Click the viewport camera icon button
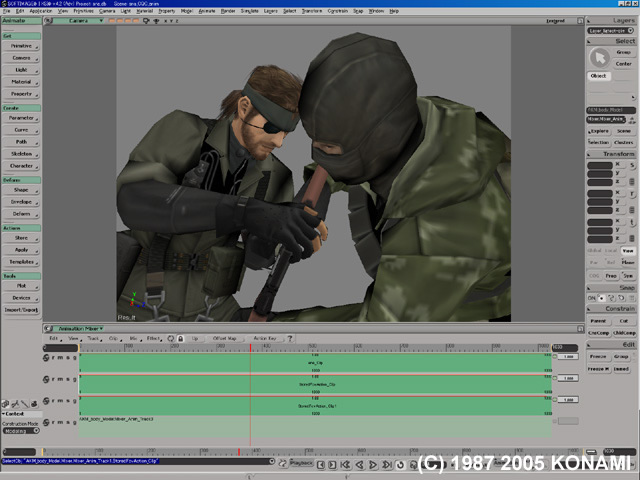 146,20
